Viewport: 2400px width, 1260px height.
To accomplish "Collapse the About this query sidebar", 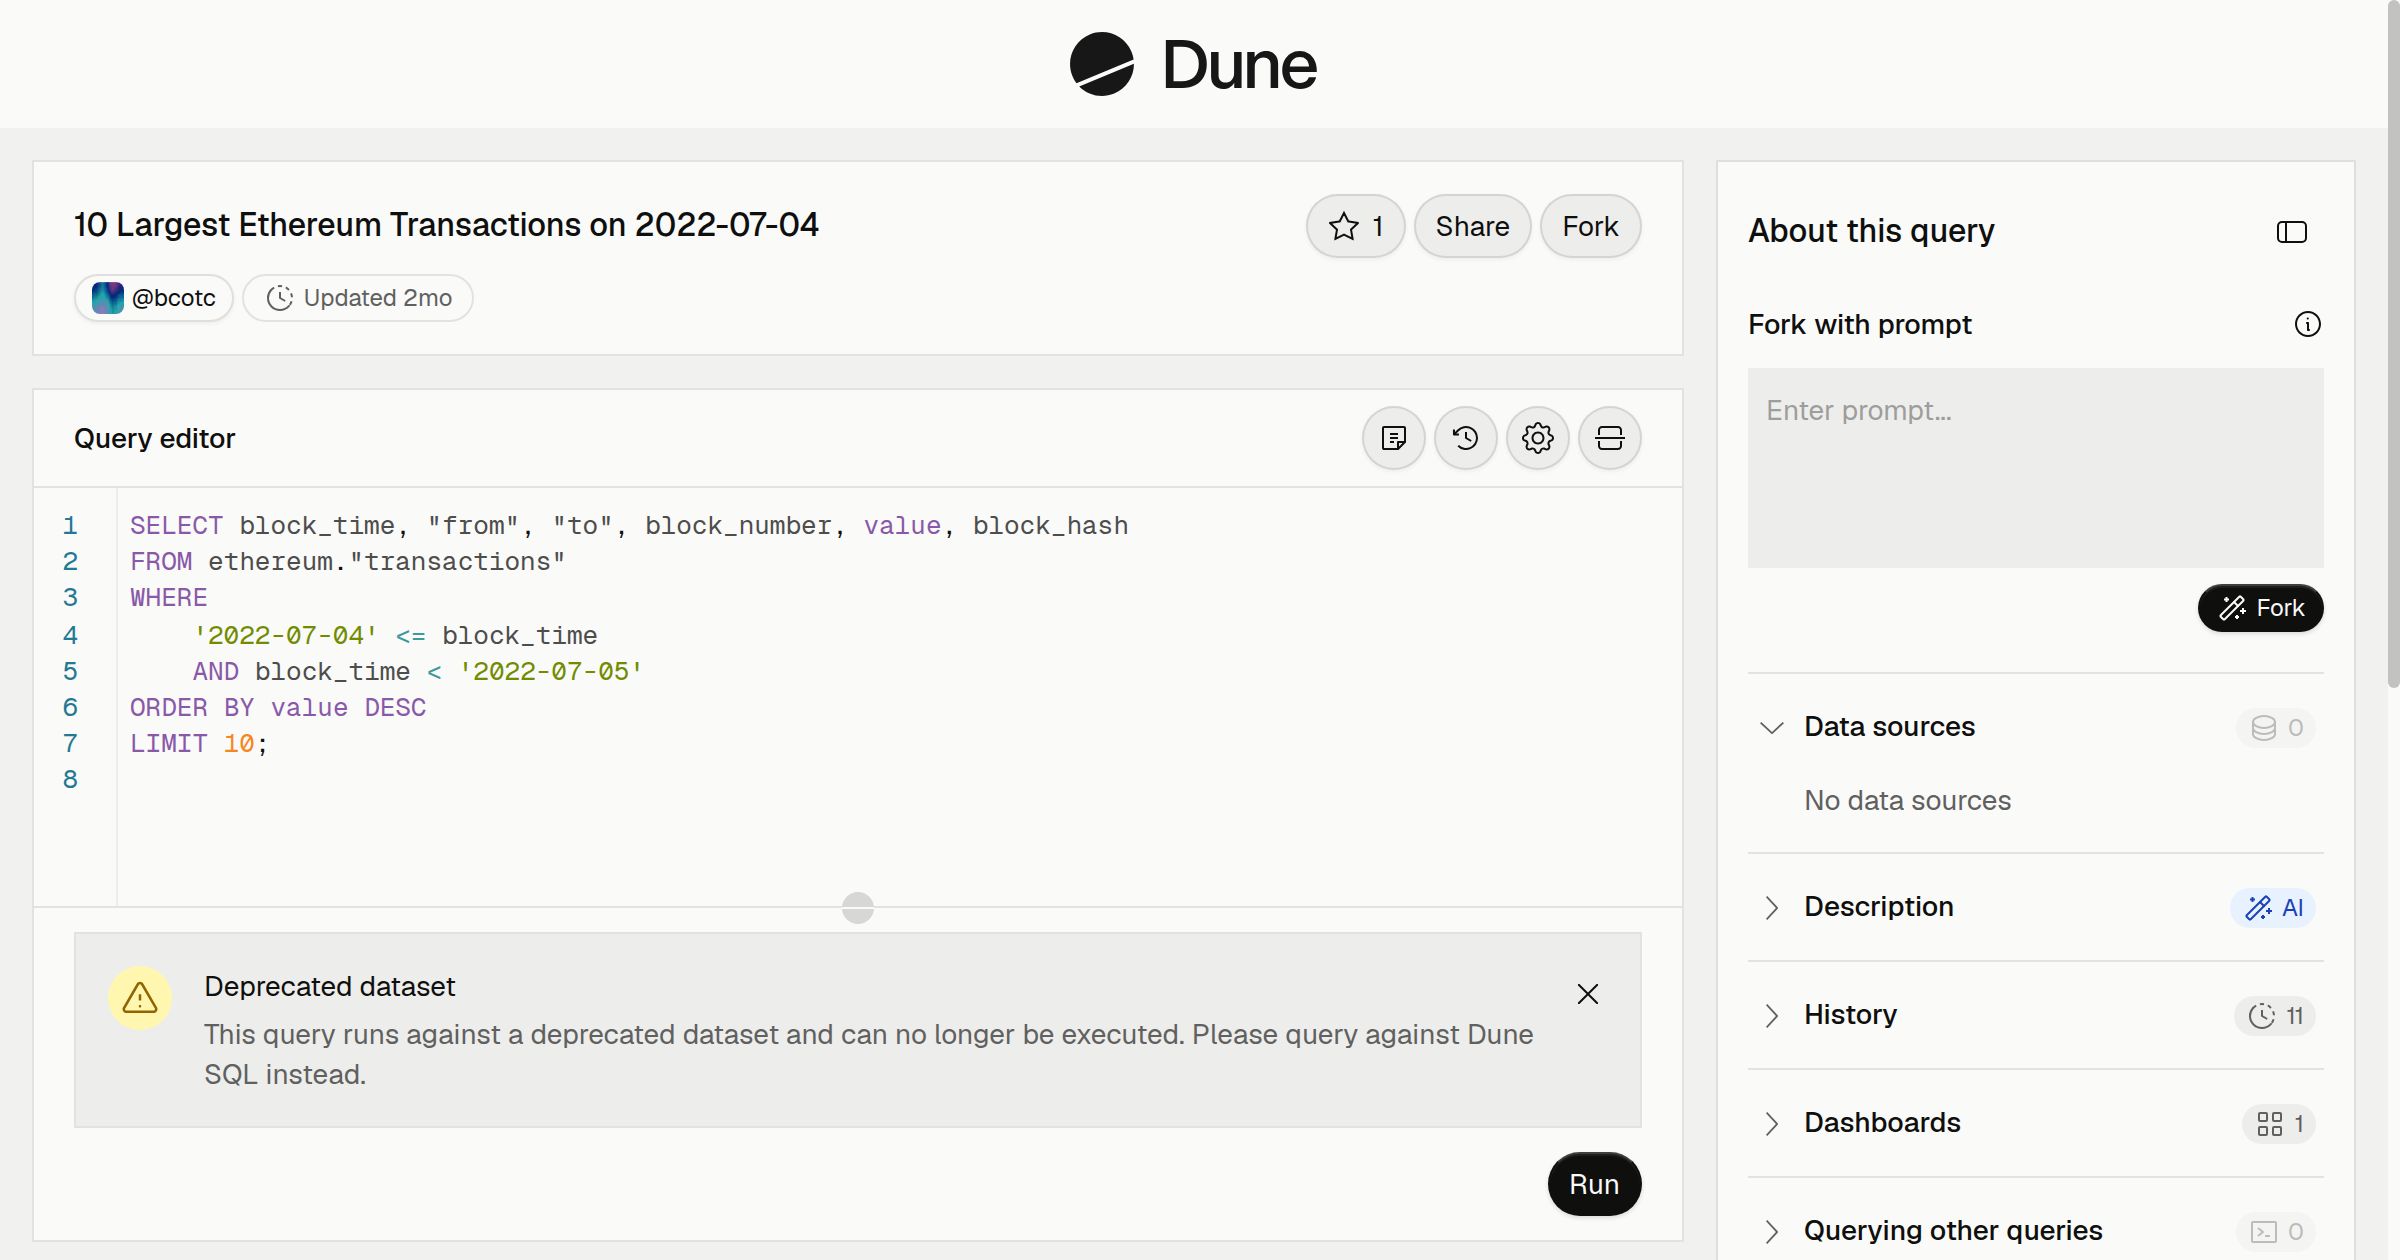I will click(x=2292, y=232).
